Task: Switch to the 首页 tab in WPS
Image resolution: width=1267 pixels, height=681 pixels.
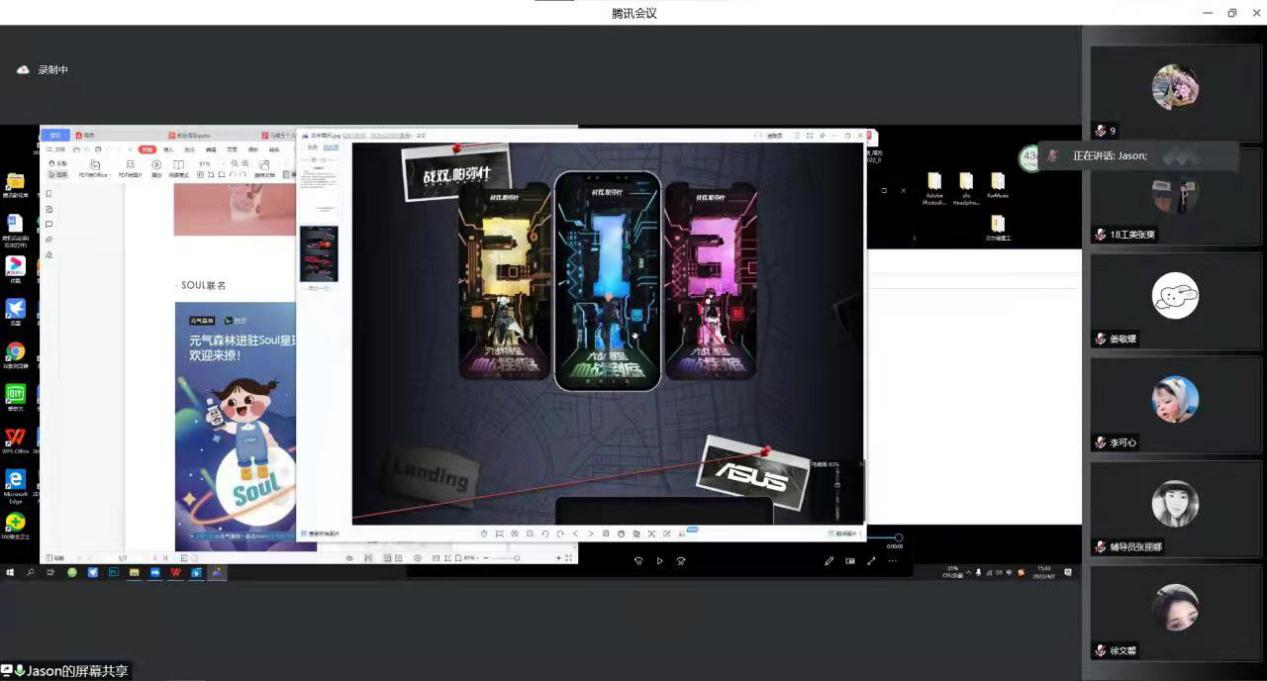Action: (55, 134)
